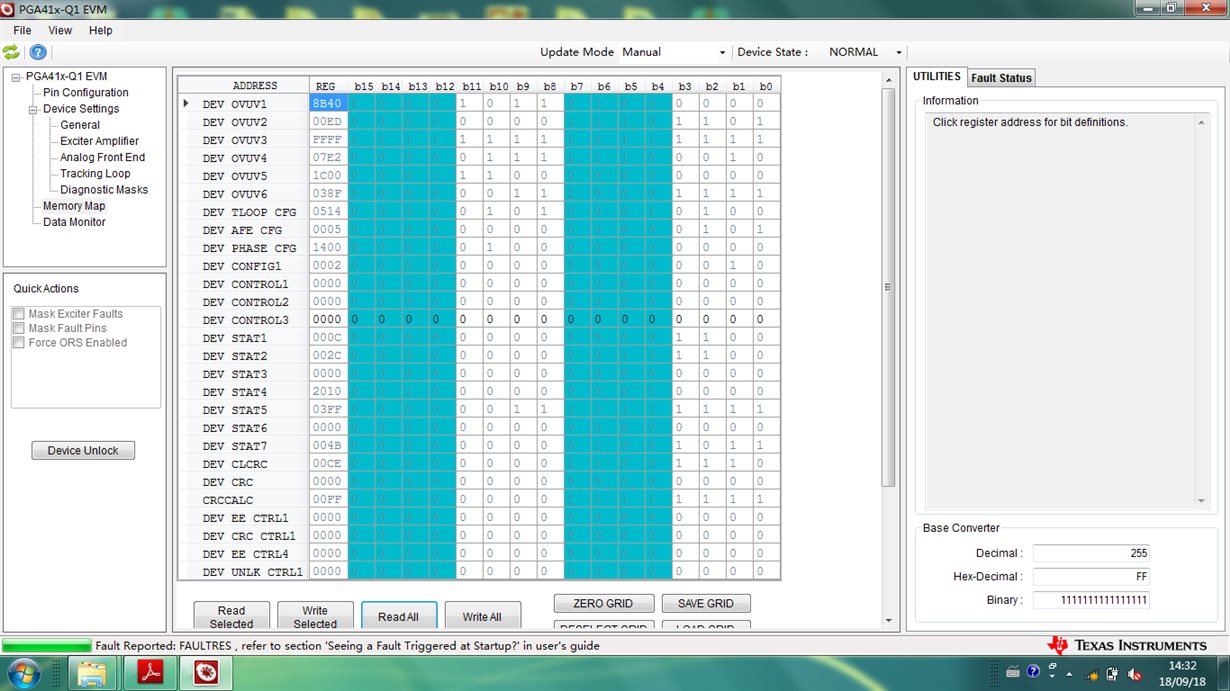Click the Texas Instruments logo
Viewport: 1230px width, 691px height.
(1127, 645)
